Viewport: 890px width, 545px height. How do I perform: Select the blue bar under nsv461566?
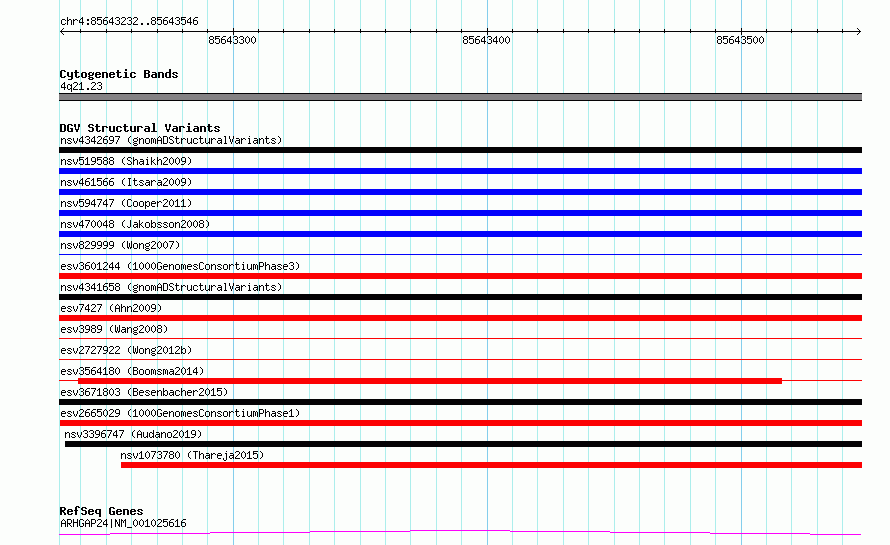coord(460,192)
